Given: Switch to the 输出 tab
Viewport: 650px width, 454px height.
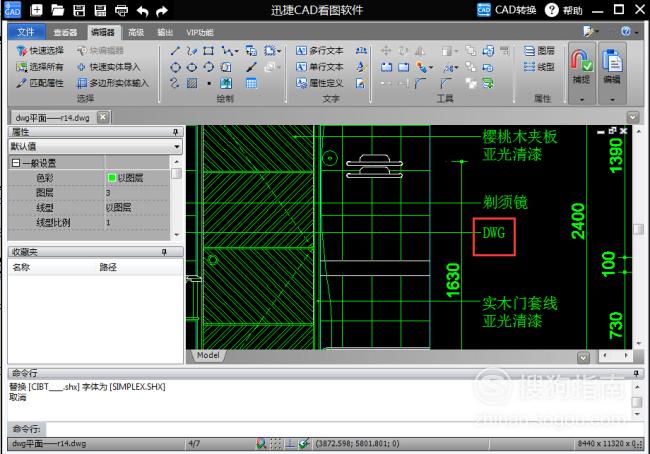Looking at the screenshot, I should pyautogui.click(x=165, y=32).
